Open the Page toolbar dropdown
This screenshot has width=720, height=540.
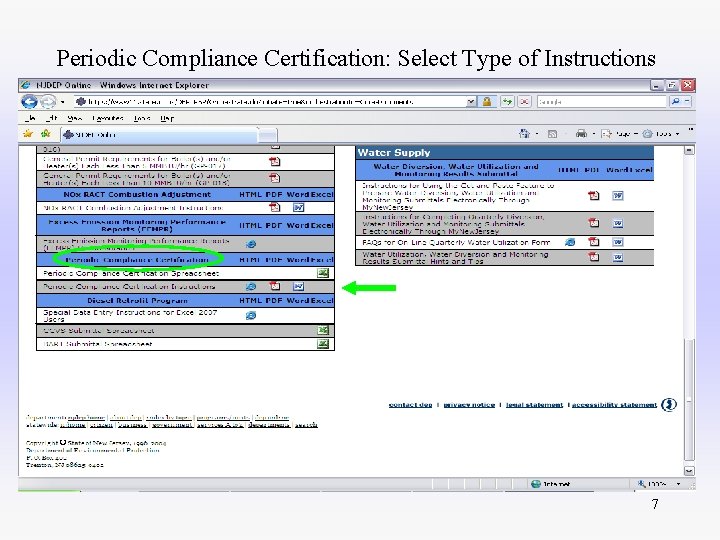tap(620, 134)
